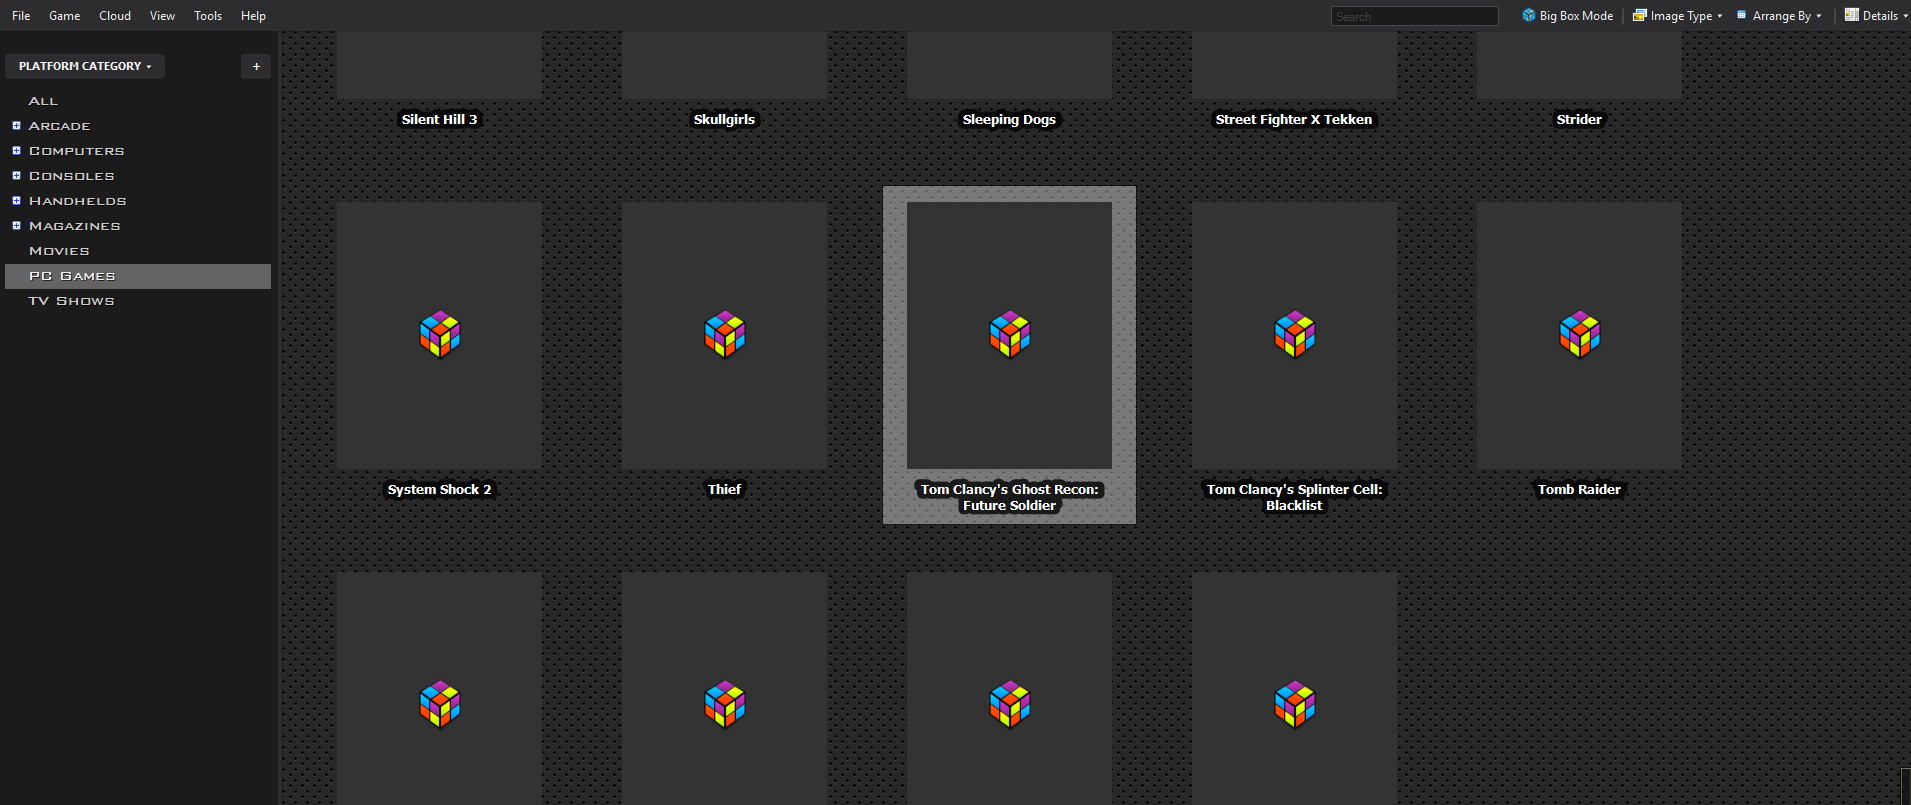Click the Tom Clancy's Ghost Recon: Future Soldier label
Screen dimensions: 1911x805
[1010, 497]
